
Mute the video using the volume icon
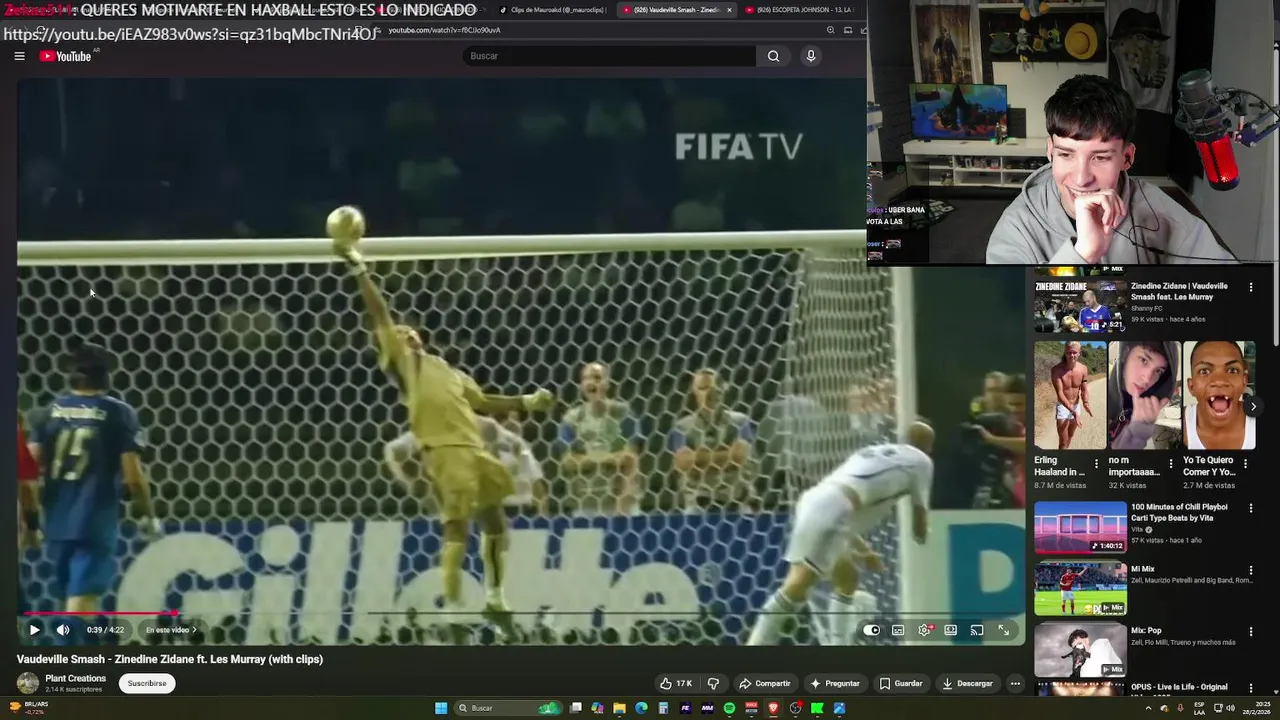pyautogui.click(x=63, y=630)
